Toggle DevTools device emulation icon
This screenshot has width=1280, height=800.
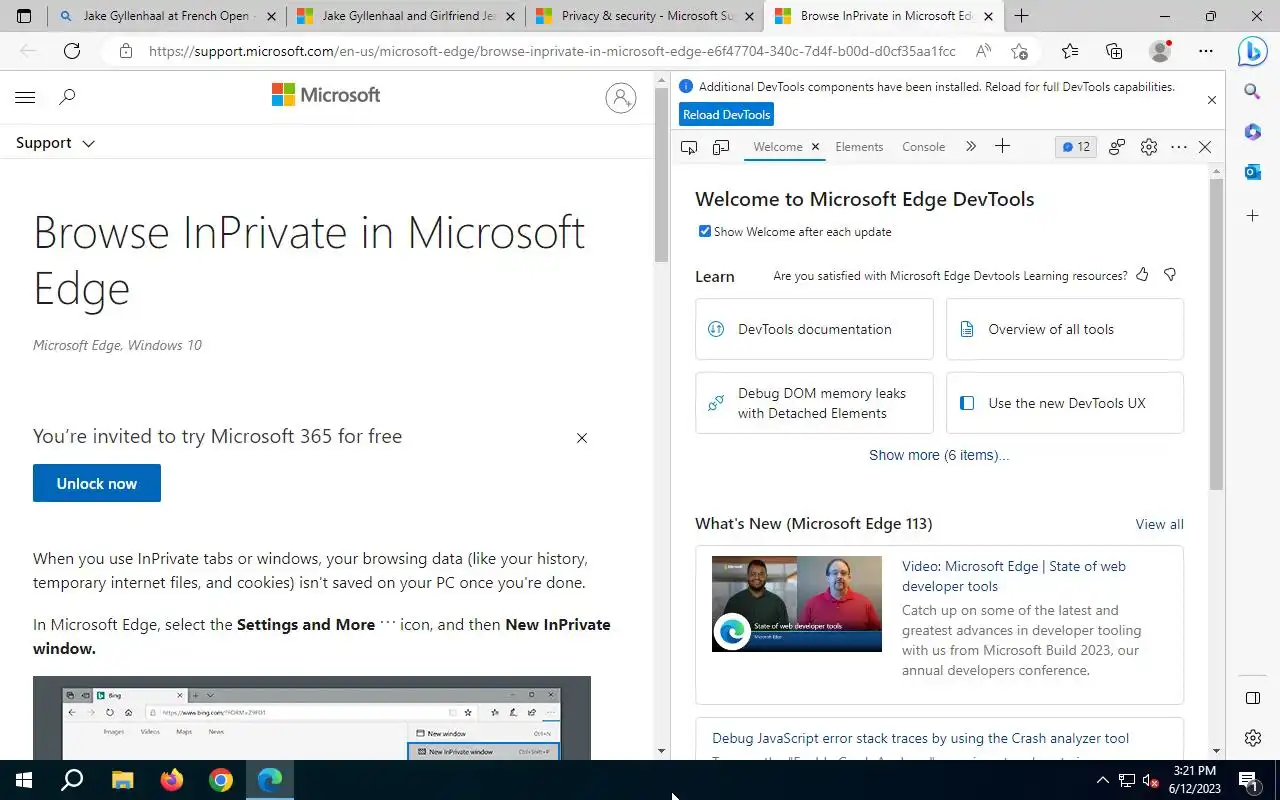(x=721, y=147)
